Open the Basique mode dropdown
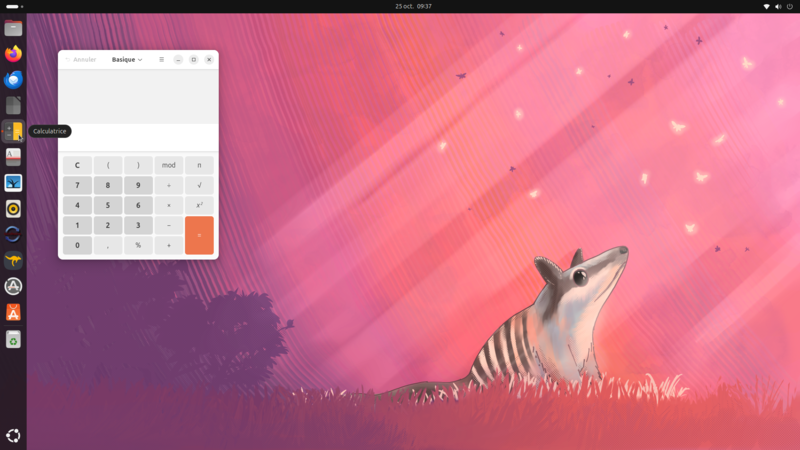 click(x=127, y=60)
